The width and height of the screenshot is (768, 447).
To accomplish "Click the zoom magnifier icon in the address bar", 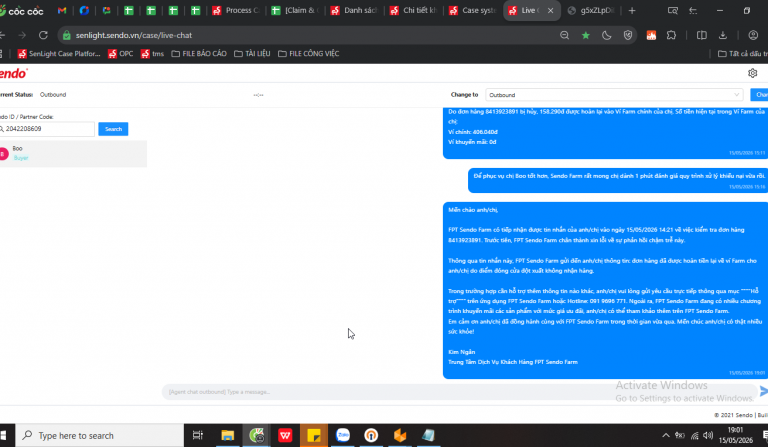I will click(x=564, y=35).
